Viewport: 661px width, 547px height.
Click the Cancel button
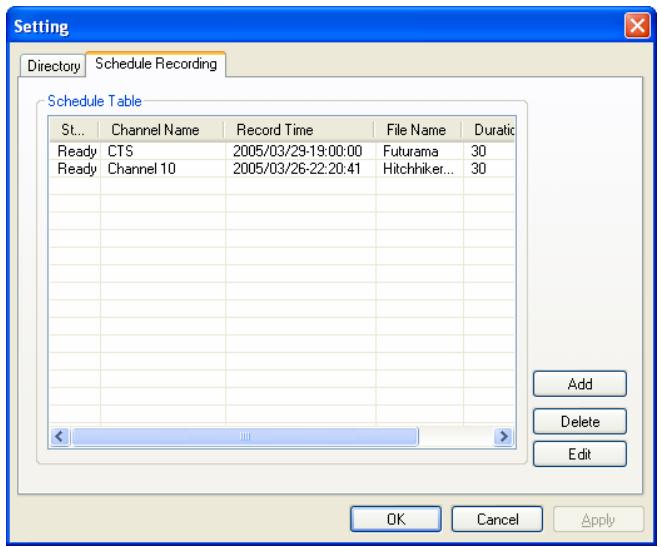coord(497,519)
